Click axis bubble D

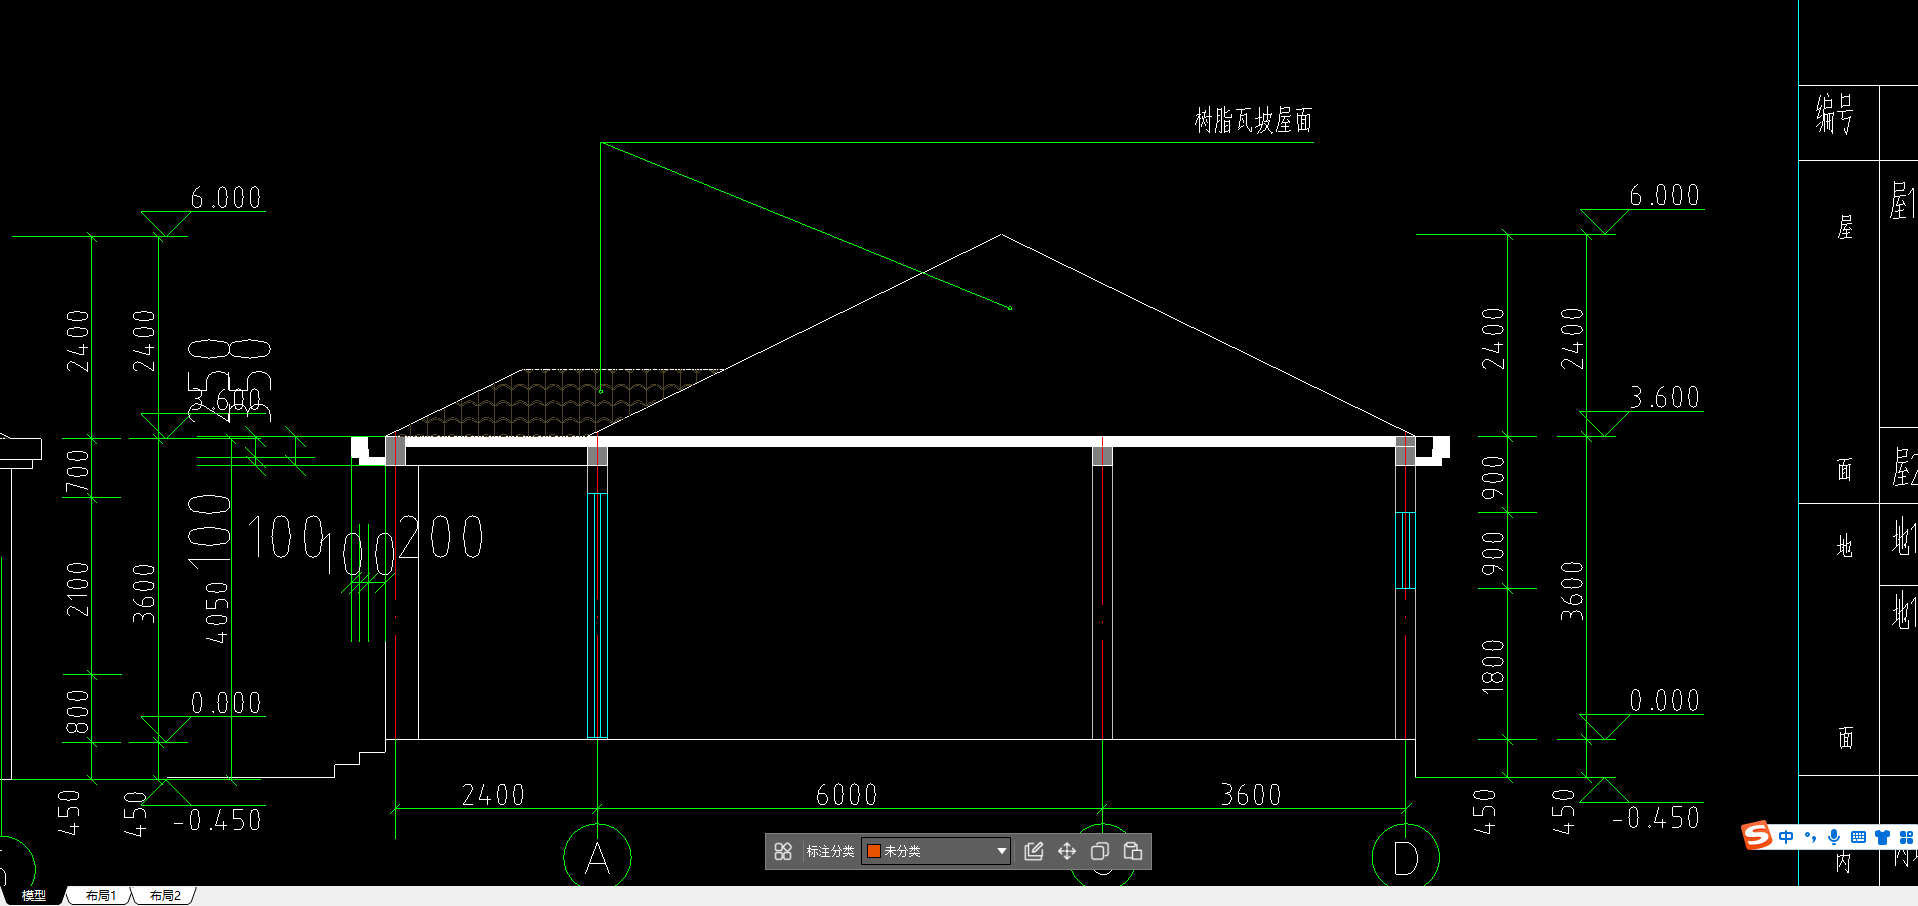(x=1406, y=857)
